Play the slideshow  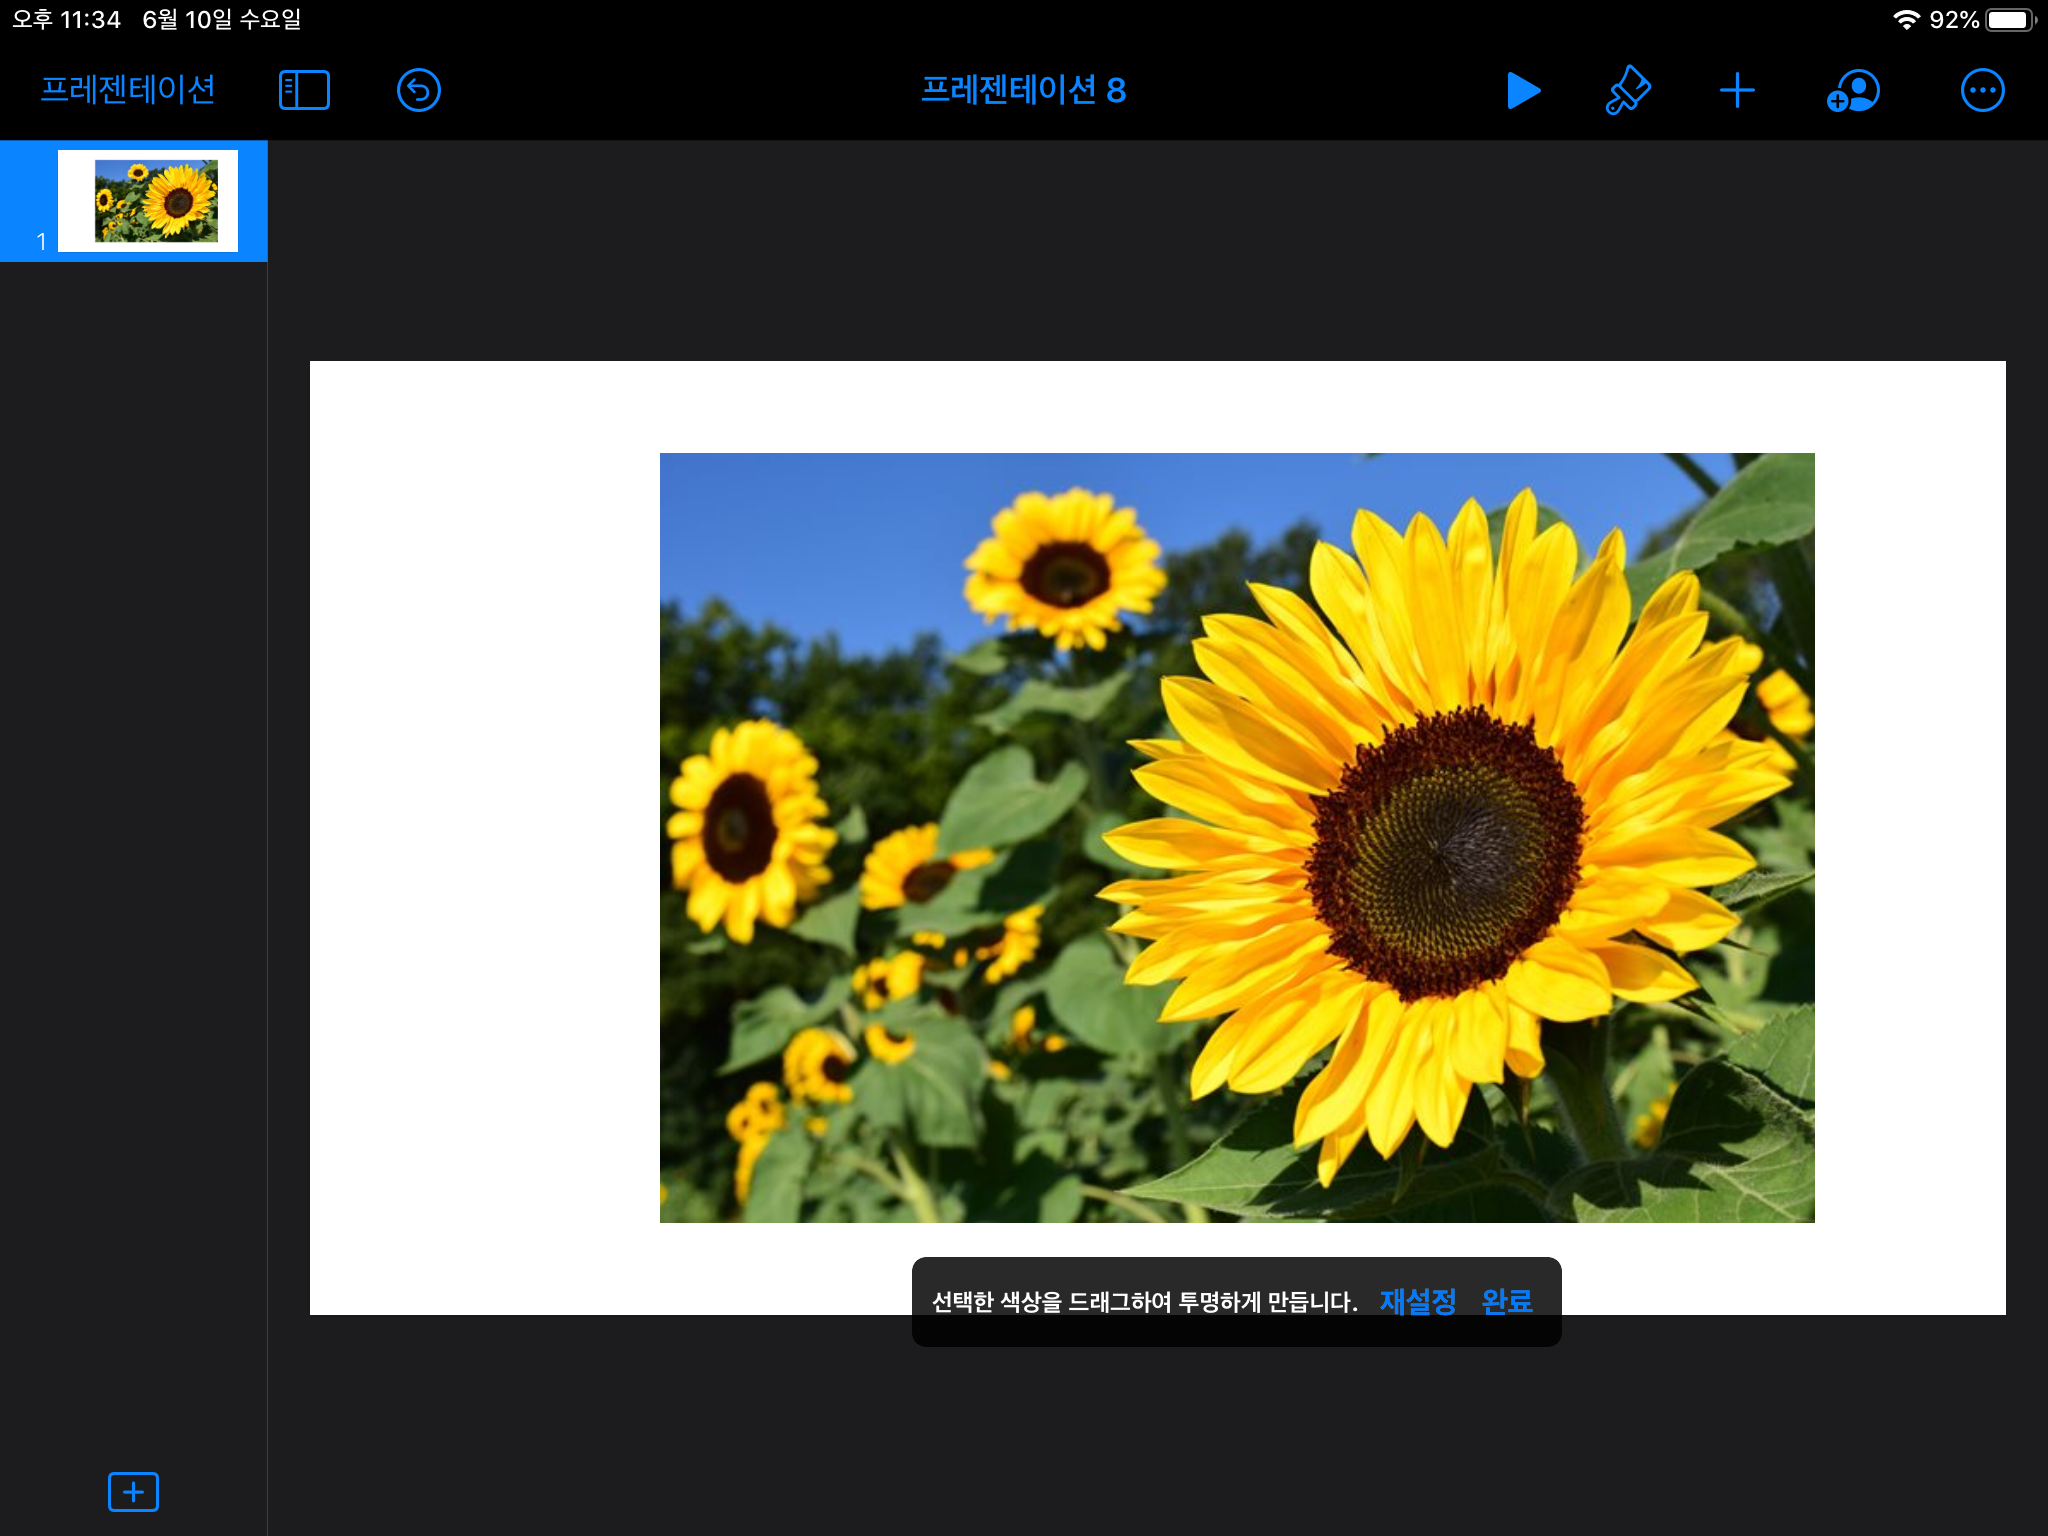click(1522, 90)
